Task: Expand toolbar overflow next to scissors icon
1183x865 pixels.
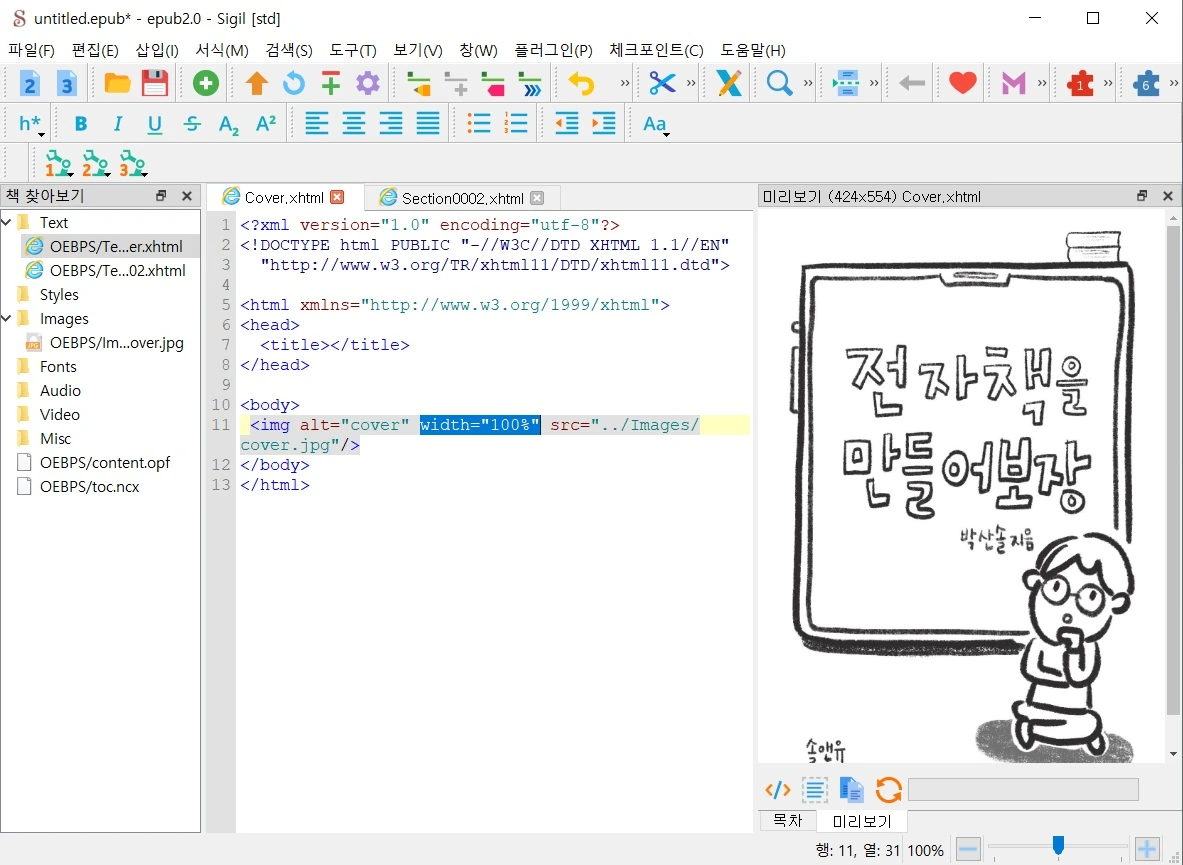Action: pyautogui.click(x=691, y=83)
